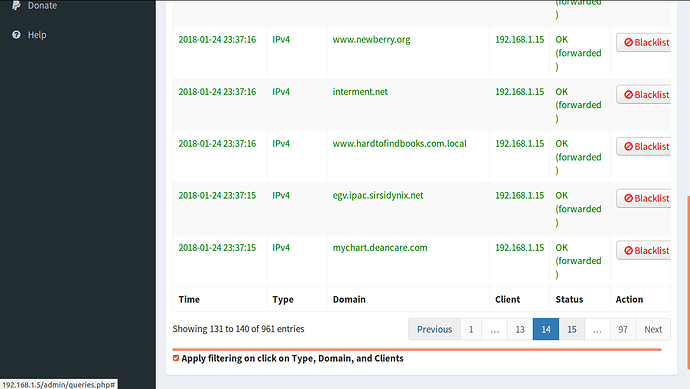Click timestamp of interment.net row
The image size is (690, 389).
click(217, 92)
